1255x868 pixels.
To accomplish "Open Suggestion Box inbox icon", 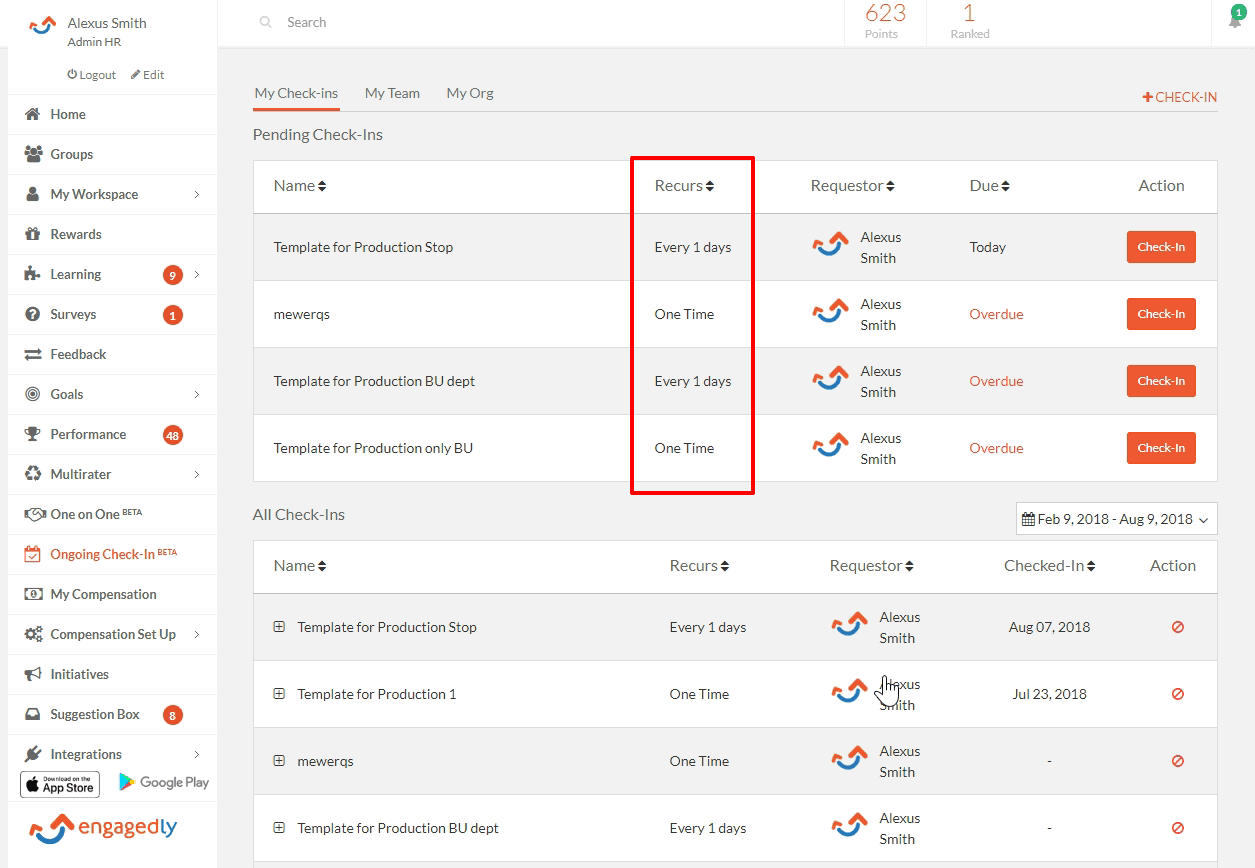I will coord(33,714).
